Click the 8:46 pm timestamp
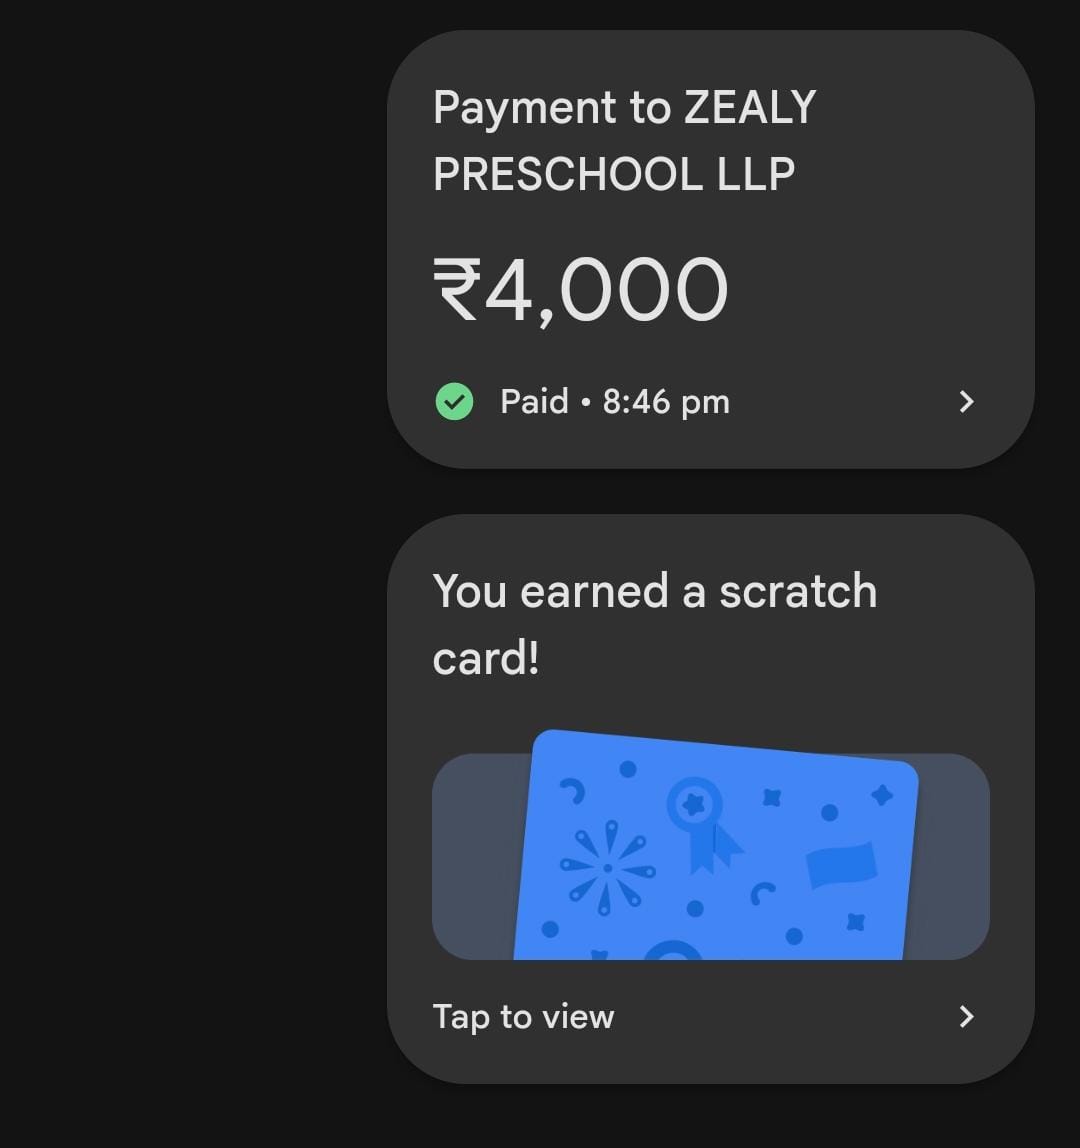1080x1148 pixels. [666, 402]
